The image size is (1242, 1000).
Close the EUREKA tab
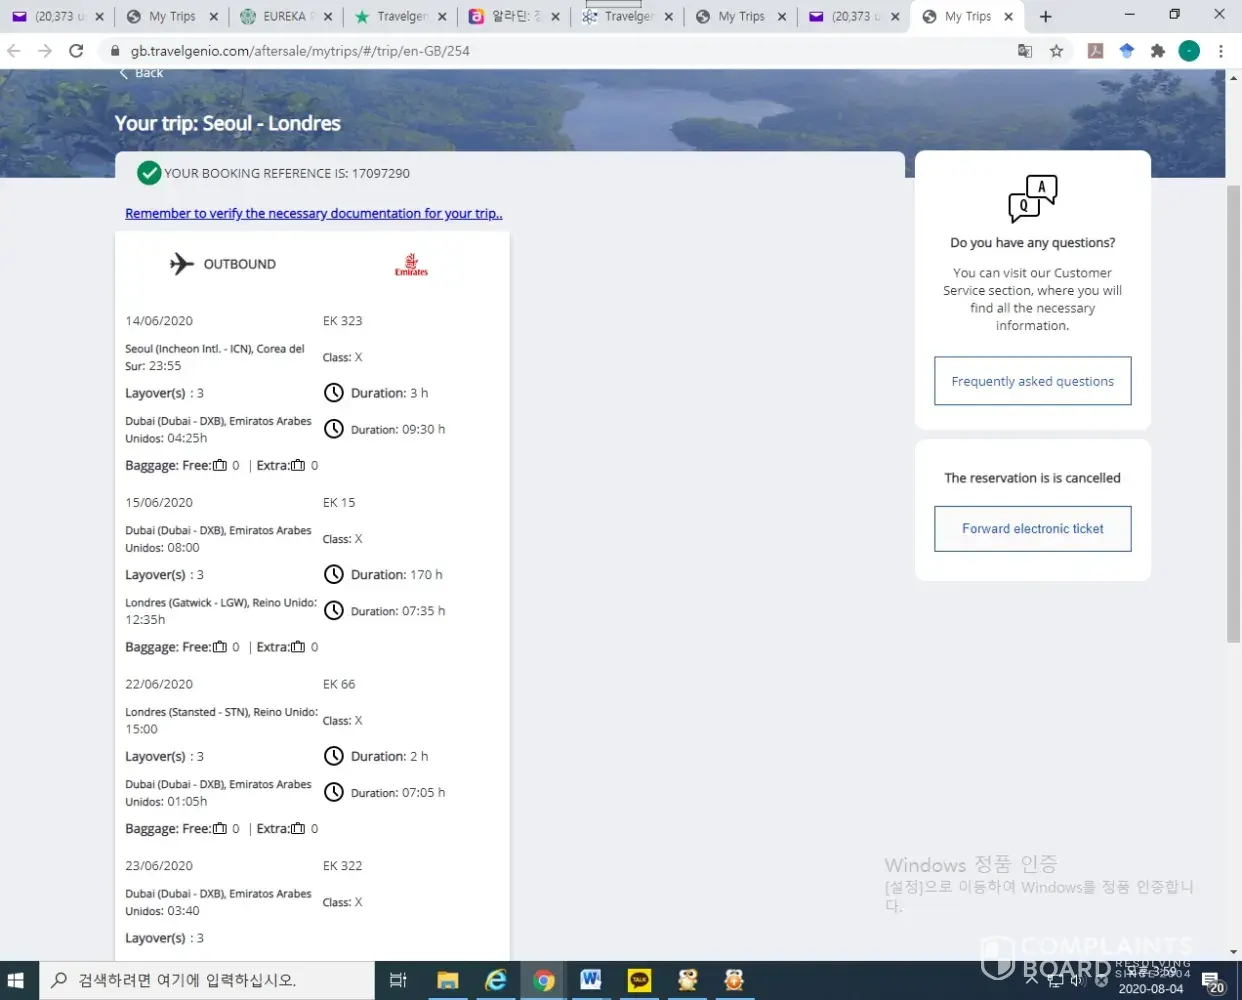pyautogui.click(x=327, y=17)
